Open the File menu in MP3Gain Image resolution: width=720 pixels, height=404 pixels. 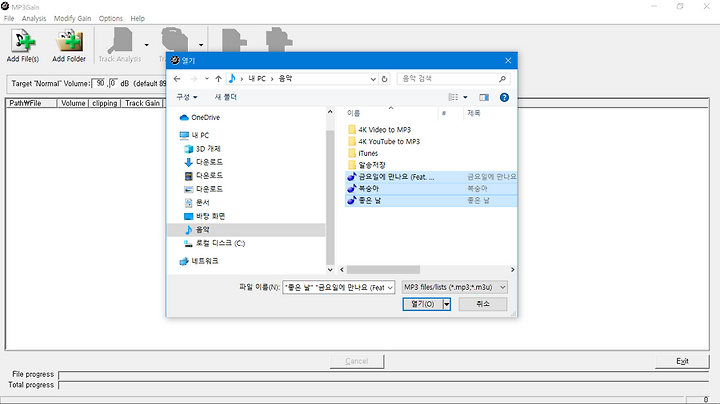[x=9, y=18]
